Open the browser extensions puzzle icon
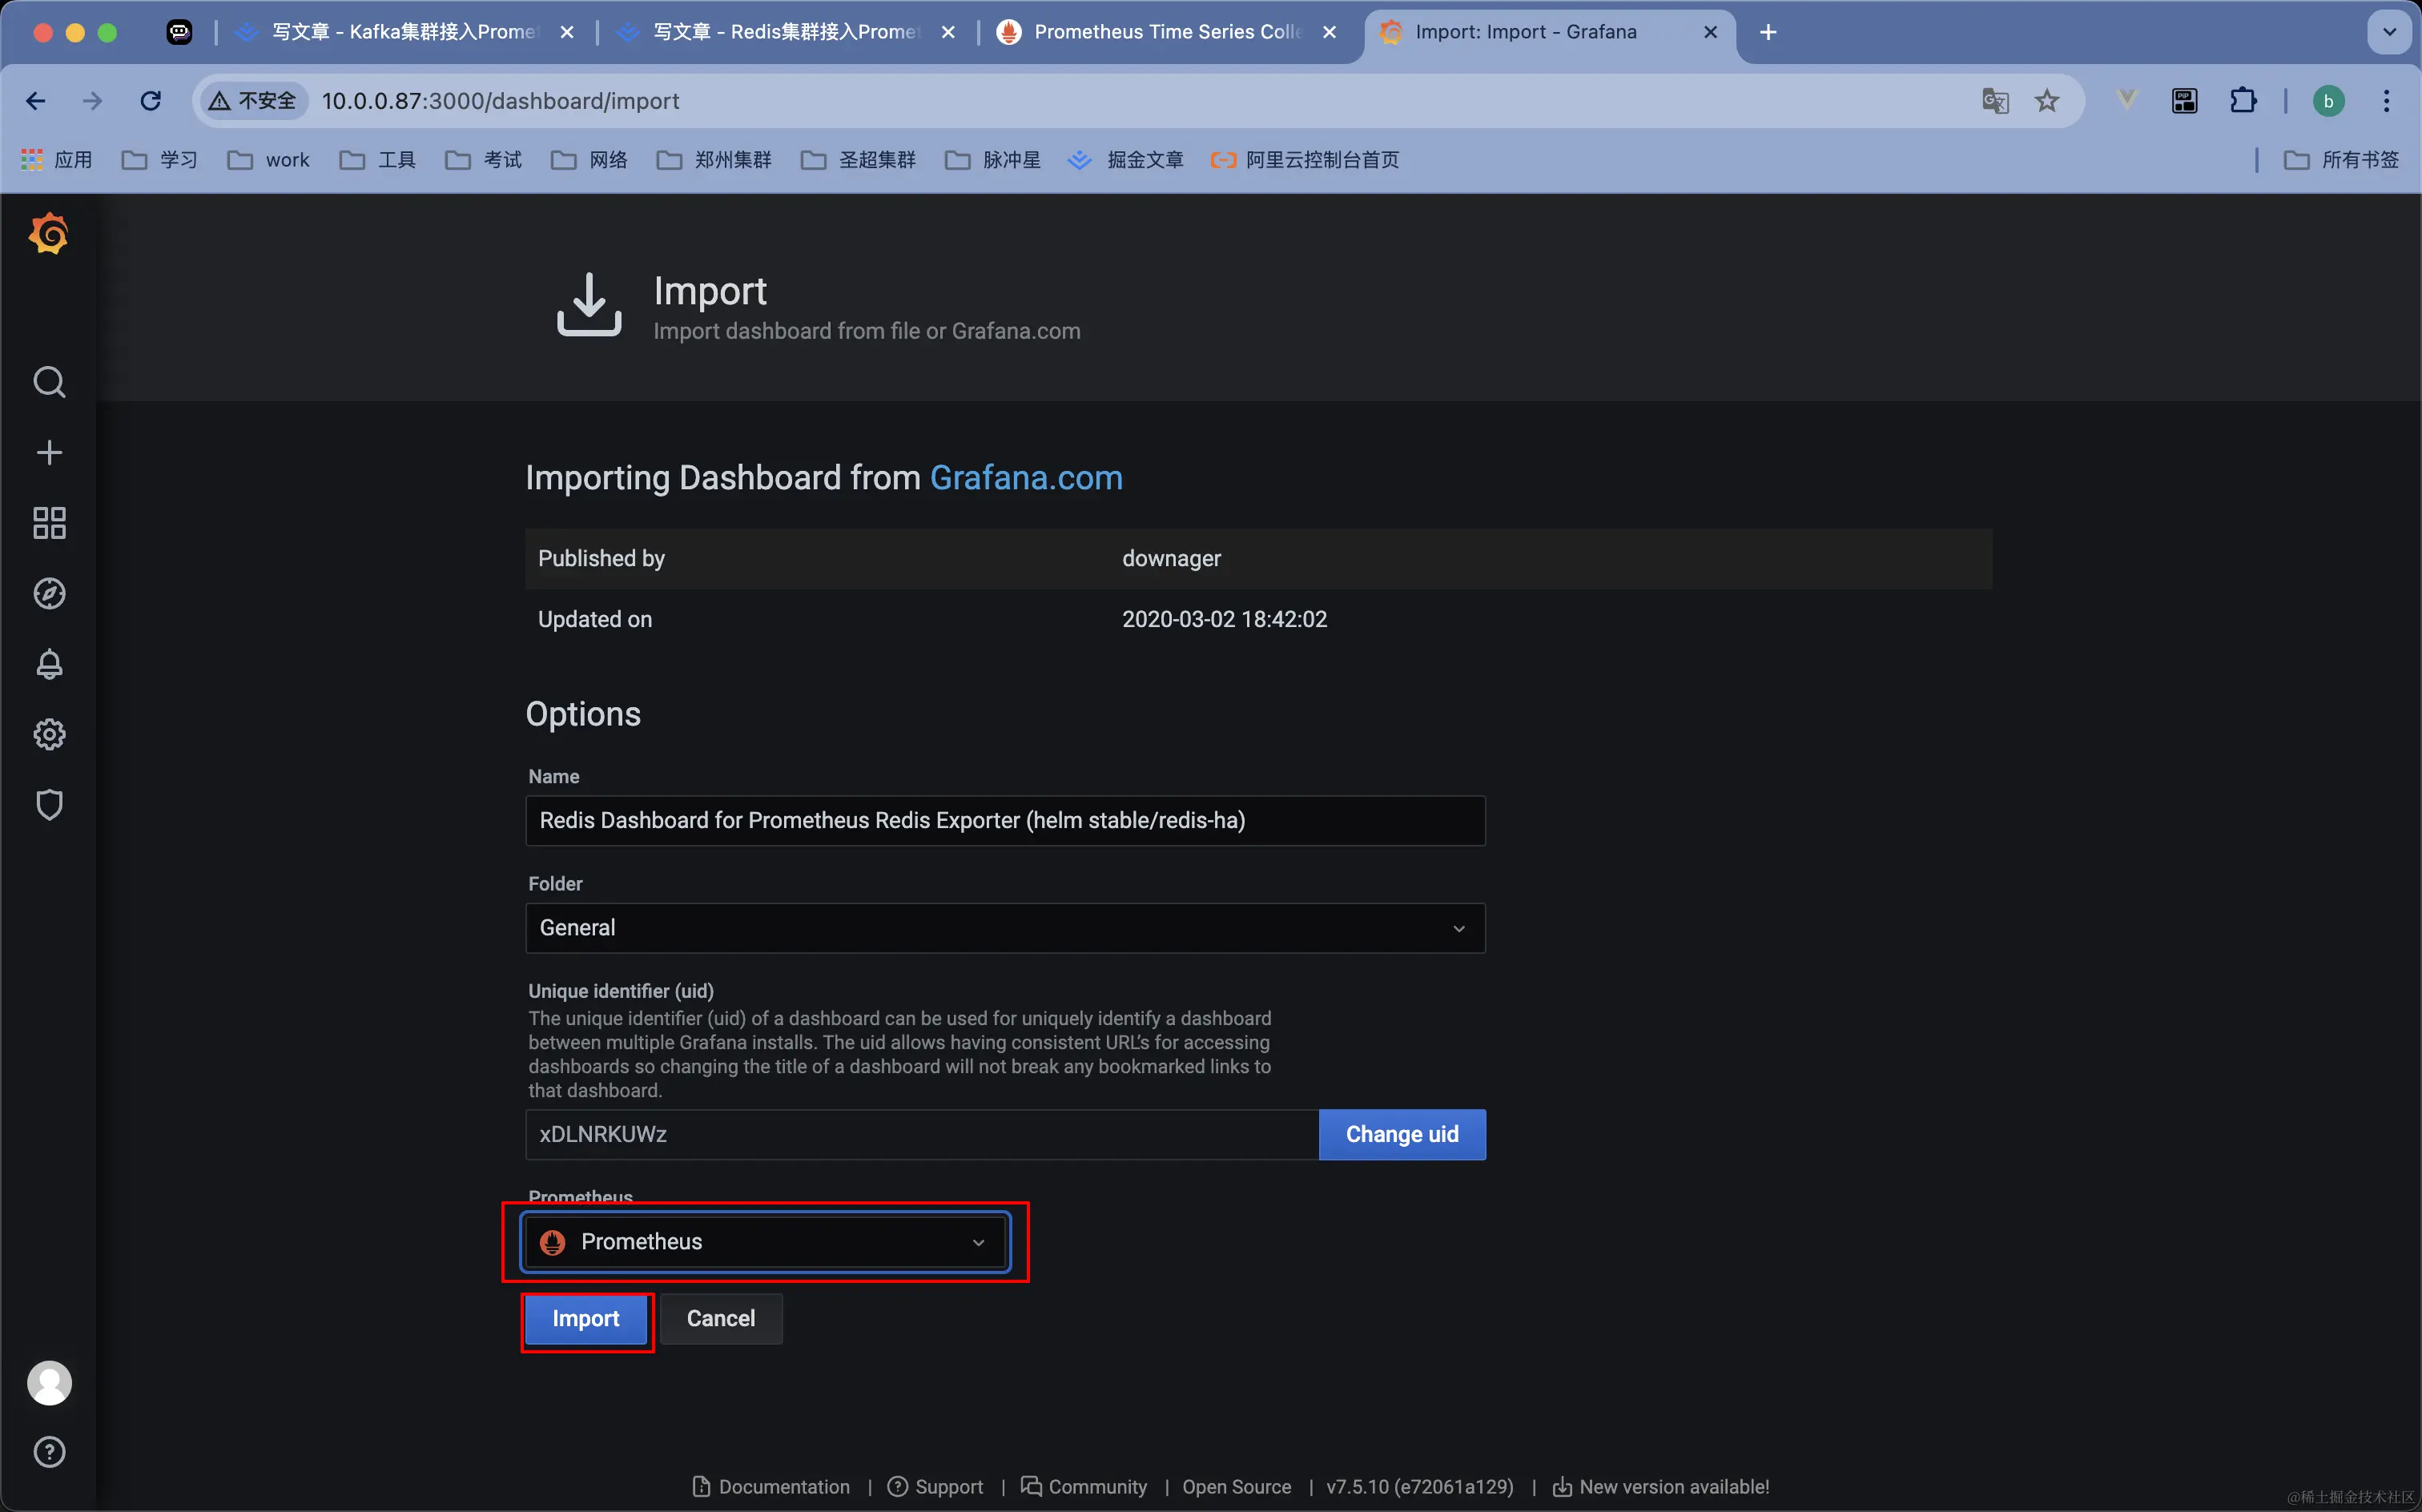Viewport: 2422px width, 1512px height. [2243, 101]
